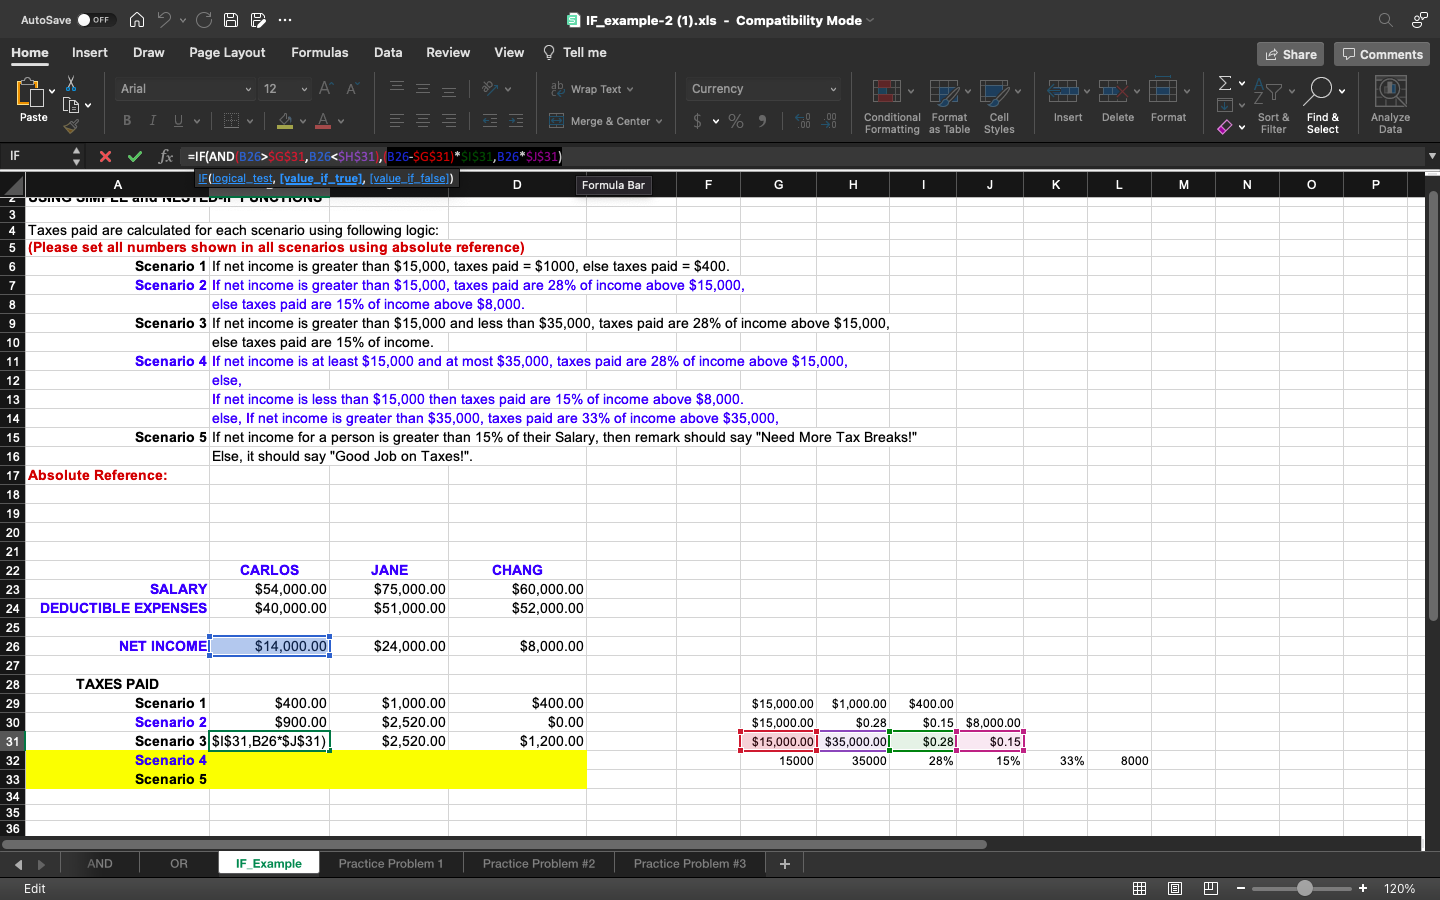The width and height of the screenshot is (1440, 900).
Task: Select the Insert Function fx icon
Action: click(166, 156)
